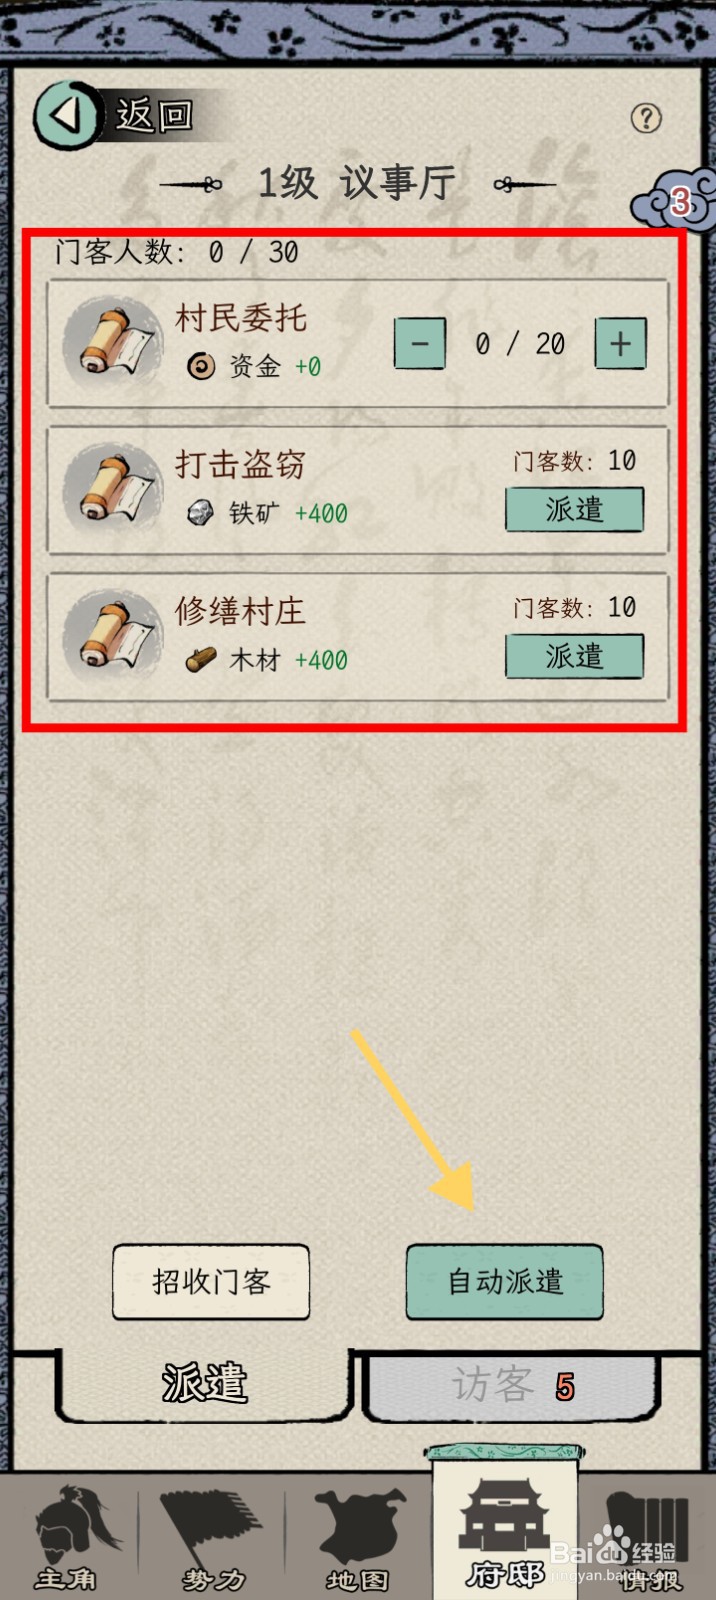Open the help question mark icon
Image resolution: width=716 pixels, height=1600 pixels.
646,118
